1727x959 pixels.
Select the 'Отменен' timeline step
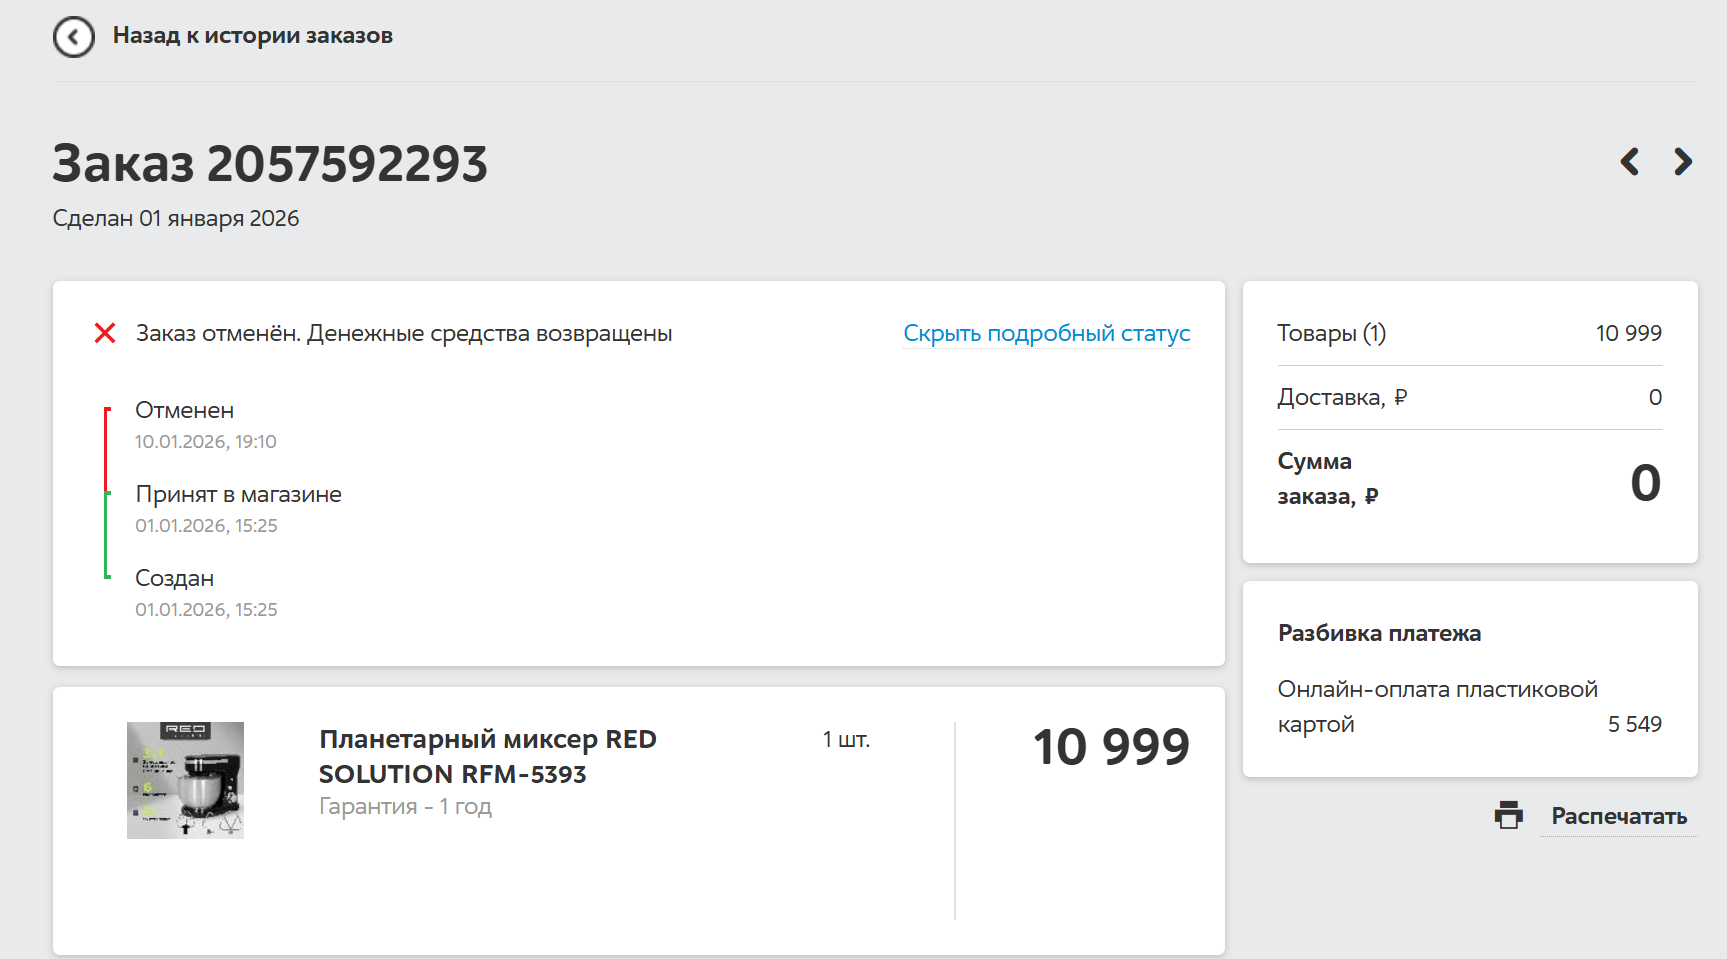[185, 411]
